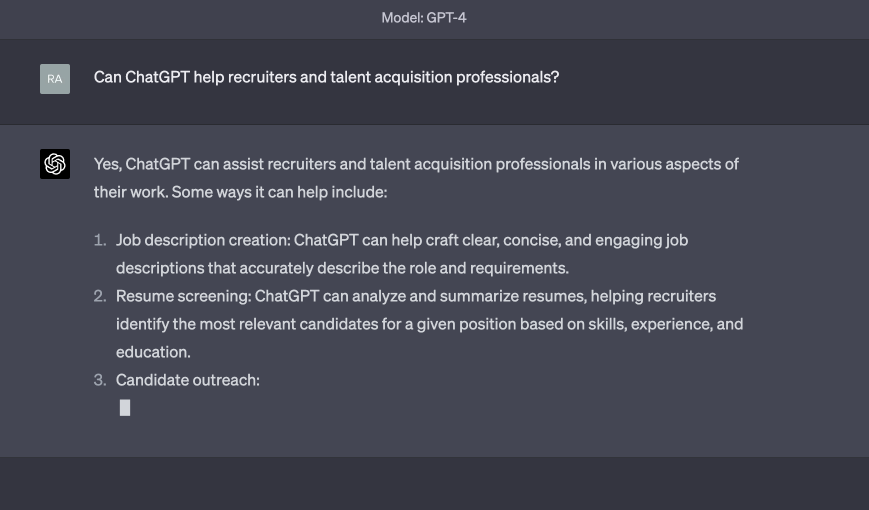Click the blinking typing cursor block

pyautogui.click(x=125, y=407)
